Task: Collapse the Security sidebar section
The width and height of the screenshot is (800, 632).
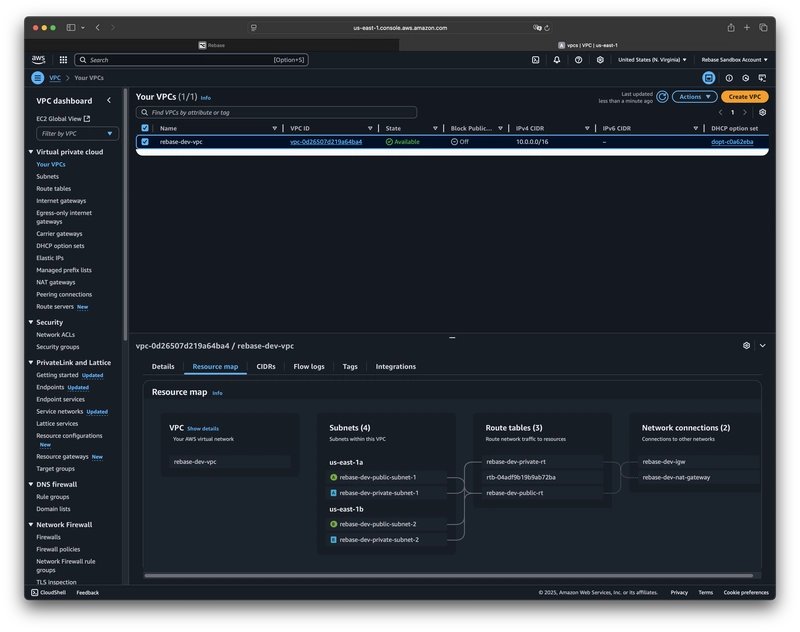Action: (31, 322)
